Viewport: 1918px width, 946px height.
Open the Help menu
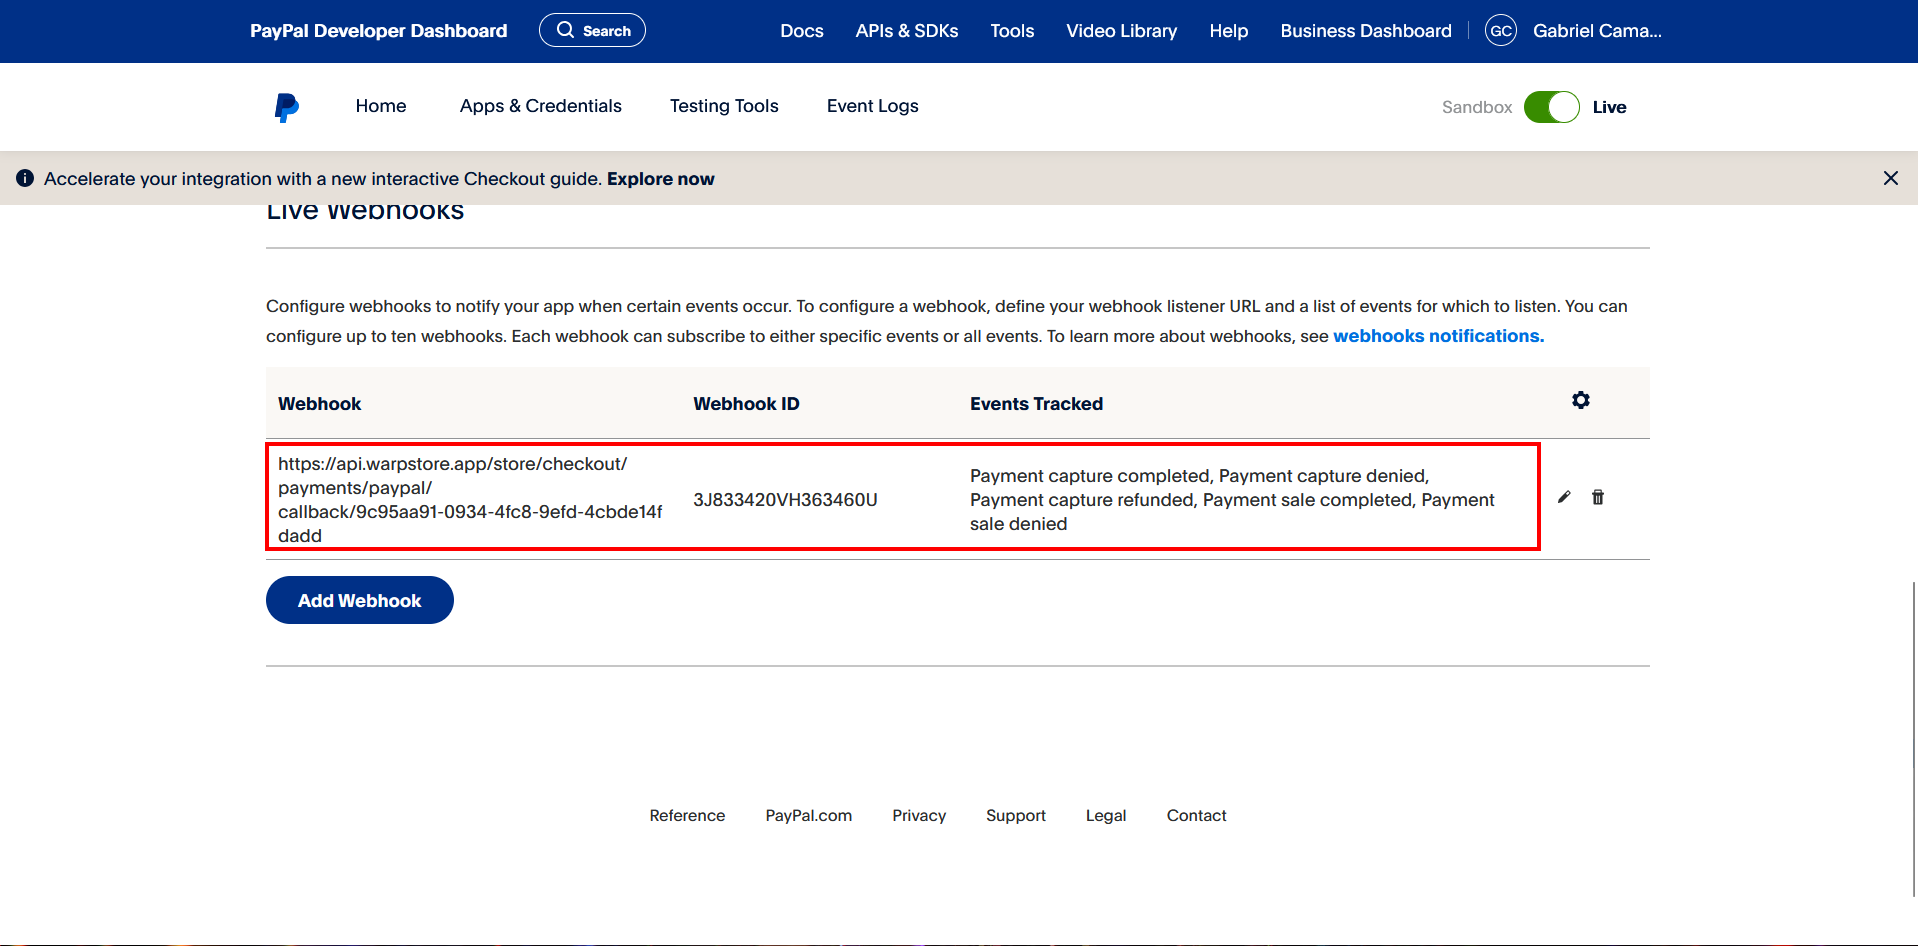(1228, 31)
